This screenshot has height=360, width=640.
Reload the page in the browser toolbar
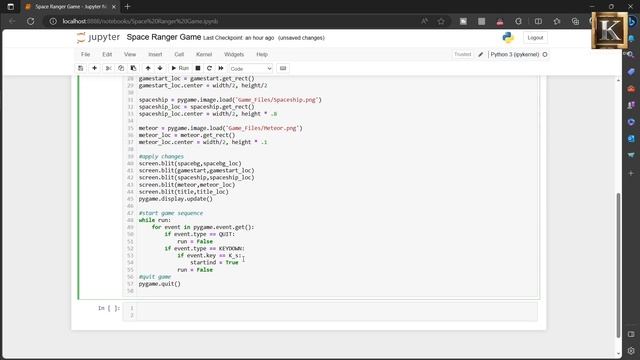pos(31,21)
